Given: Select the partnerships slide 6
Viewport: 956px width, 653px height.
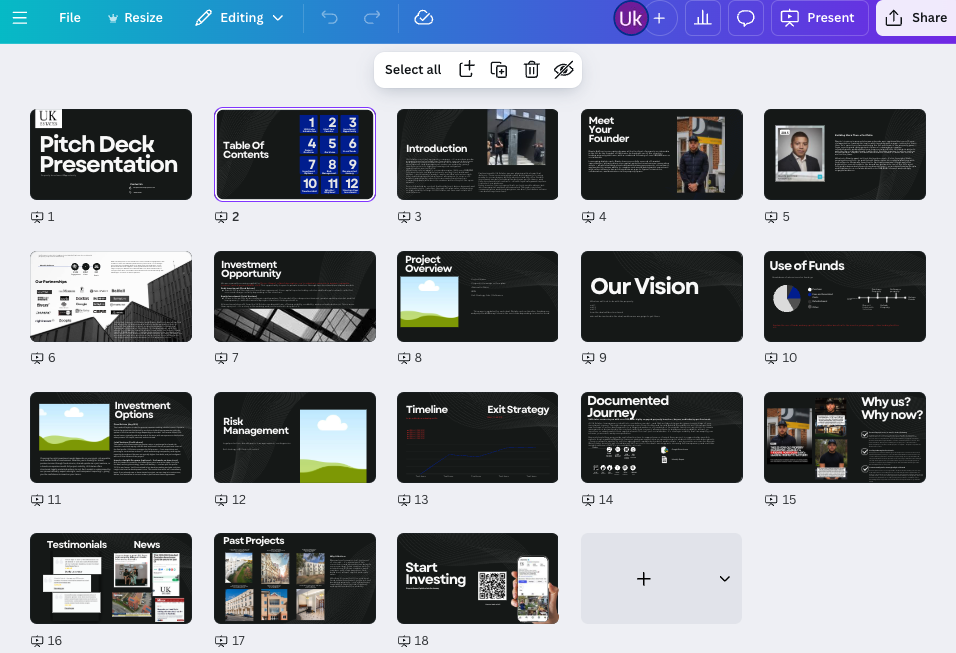Looking at the screenshot, I should [111, 296].
